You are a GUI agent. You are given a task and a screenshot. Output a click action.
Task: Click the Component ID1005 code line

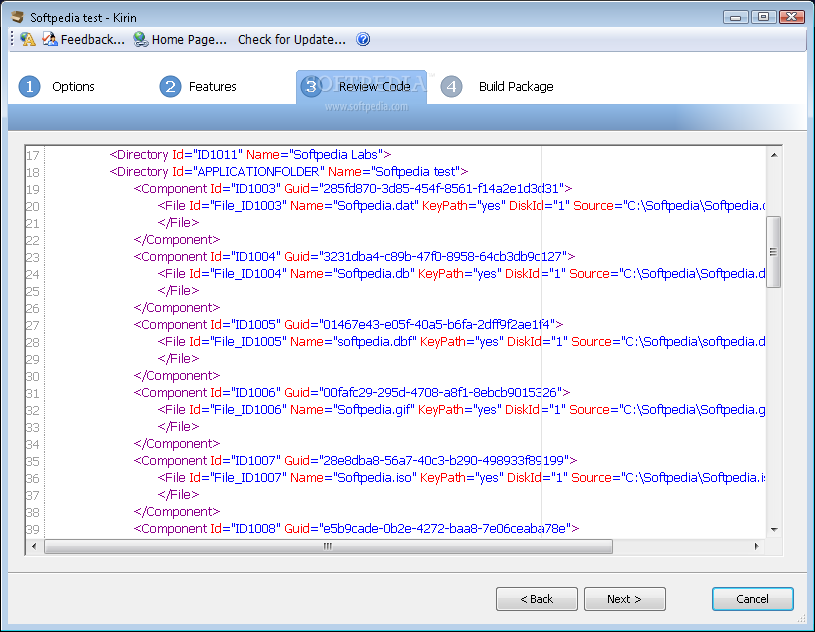click(x=348, y=325)
